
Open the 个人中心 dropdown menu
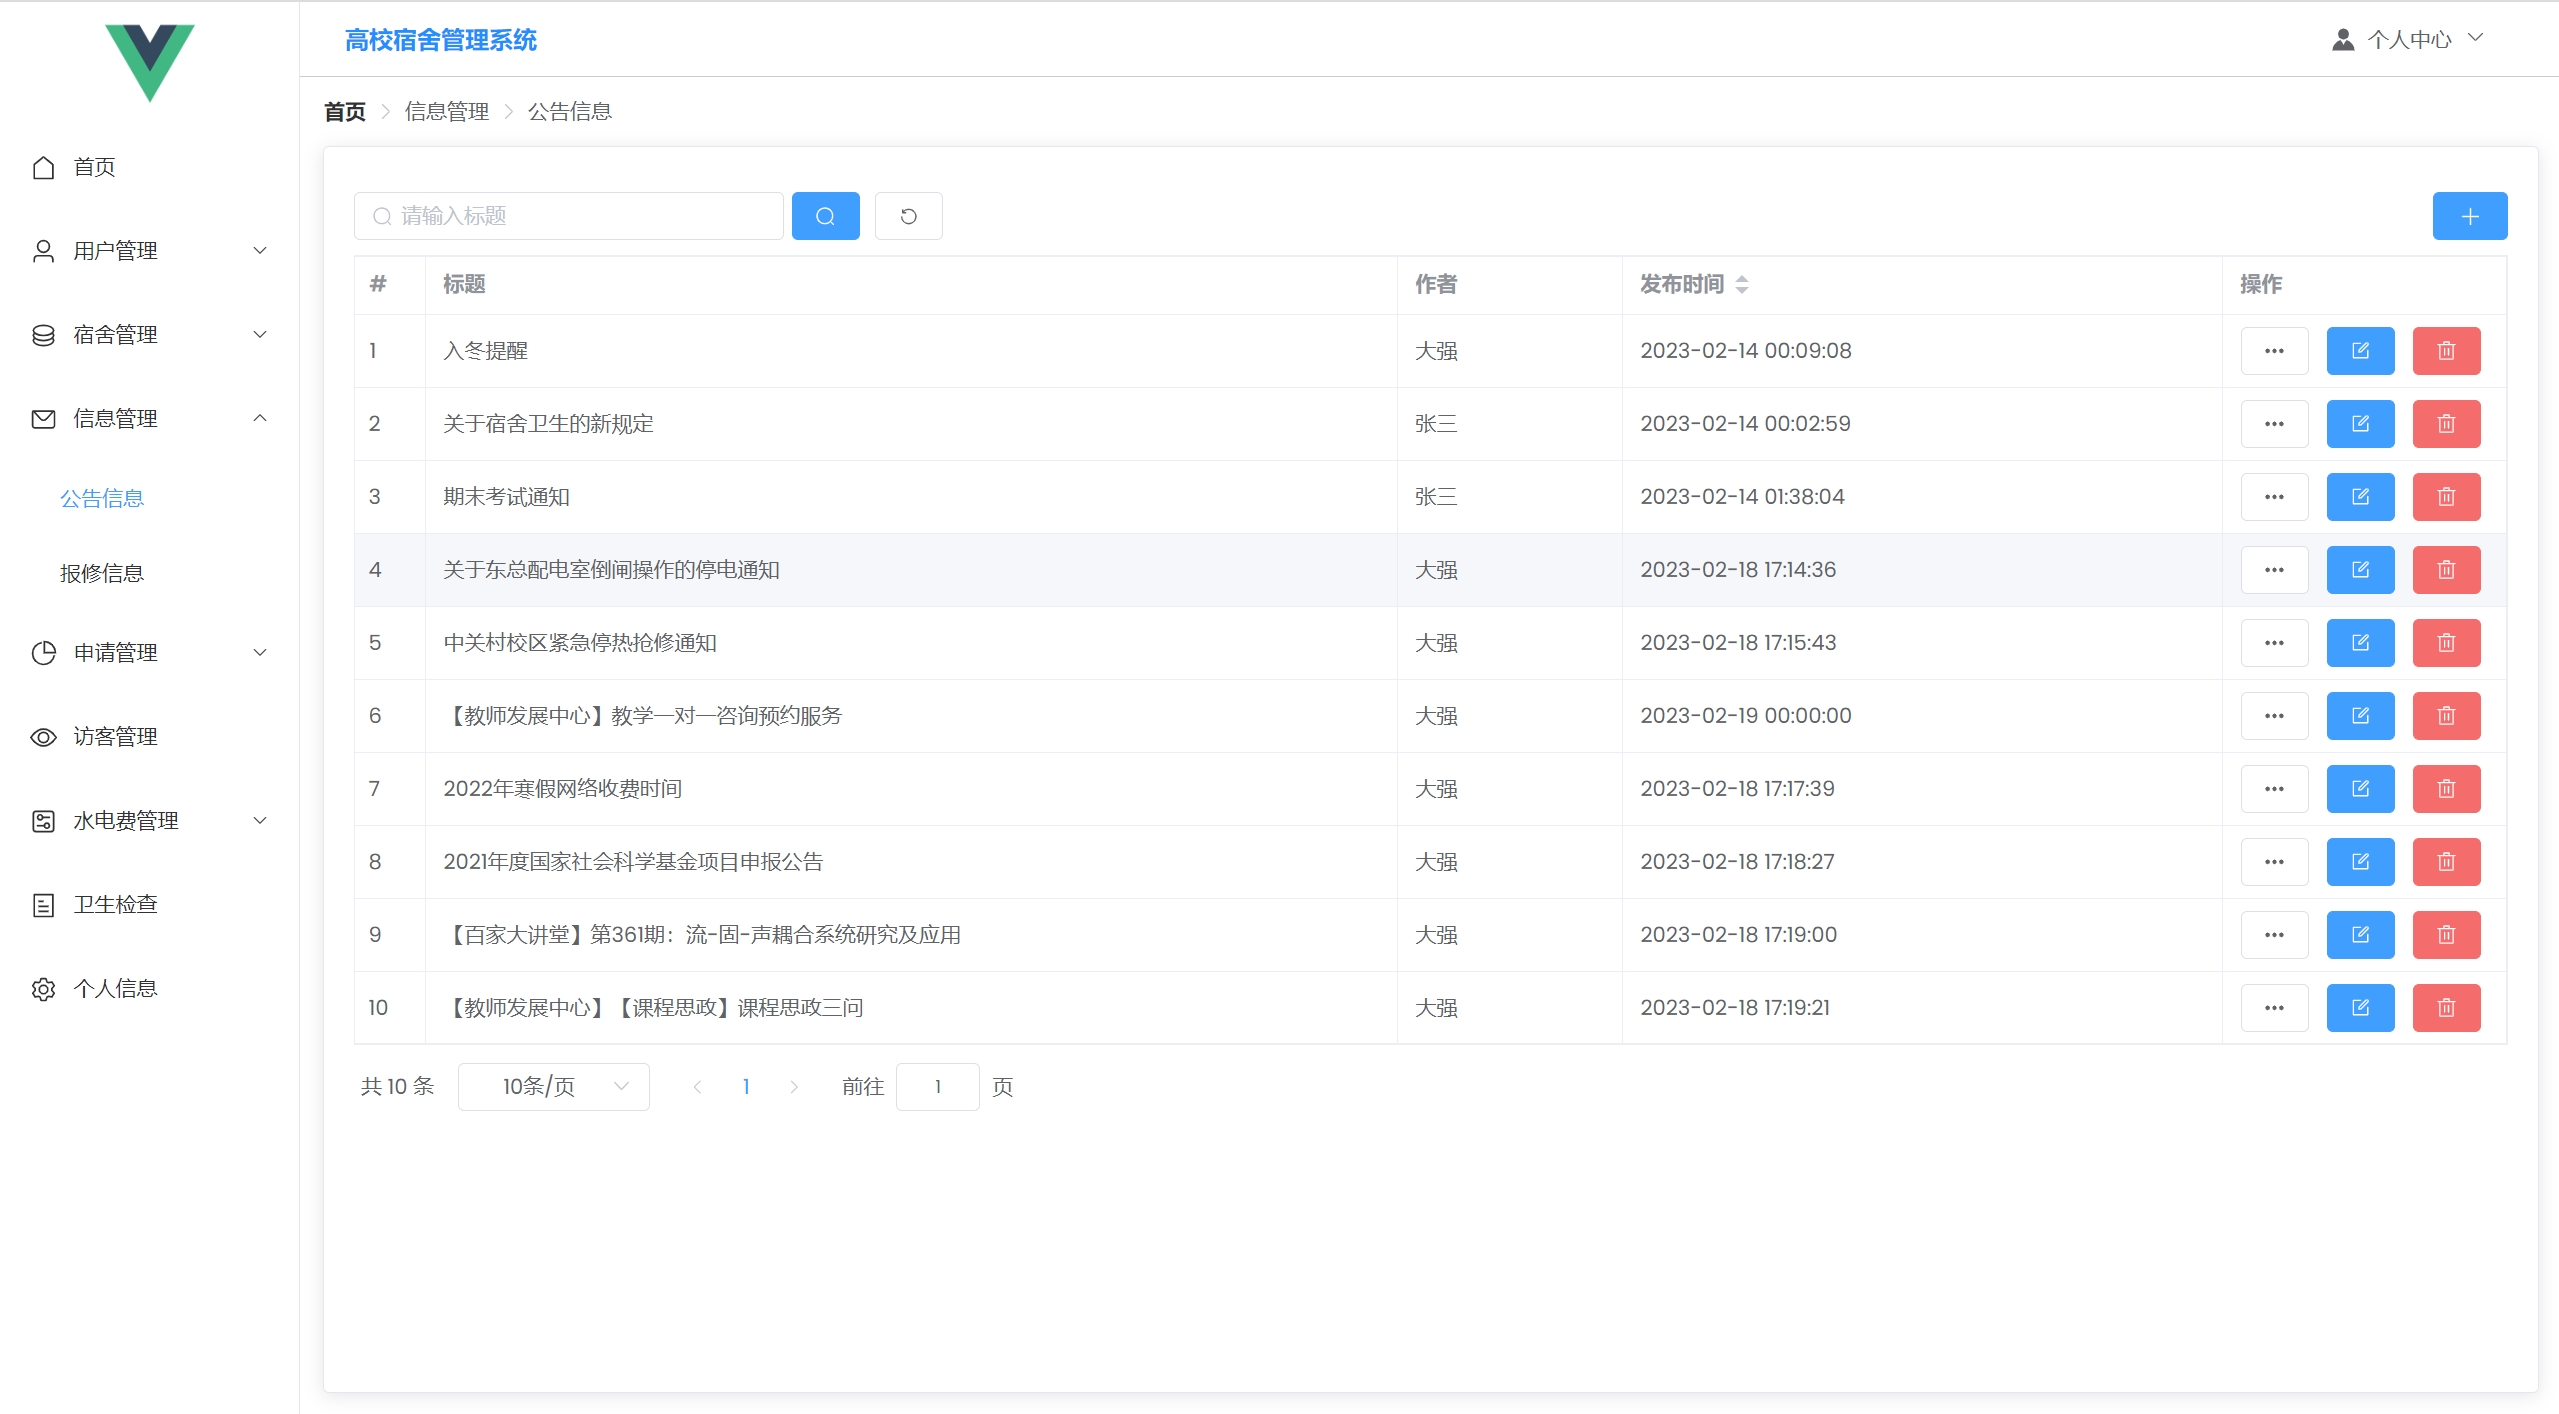tap(2408, 39)
